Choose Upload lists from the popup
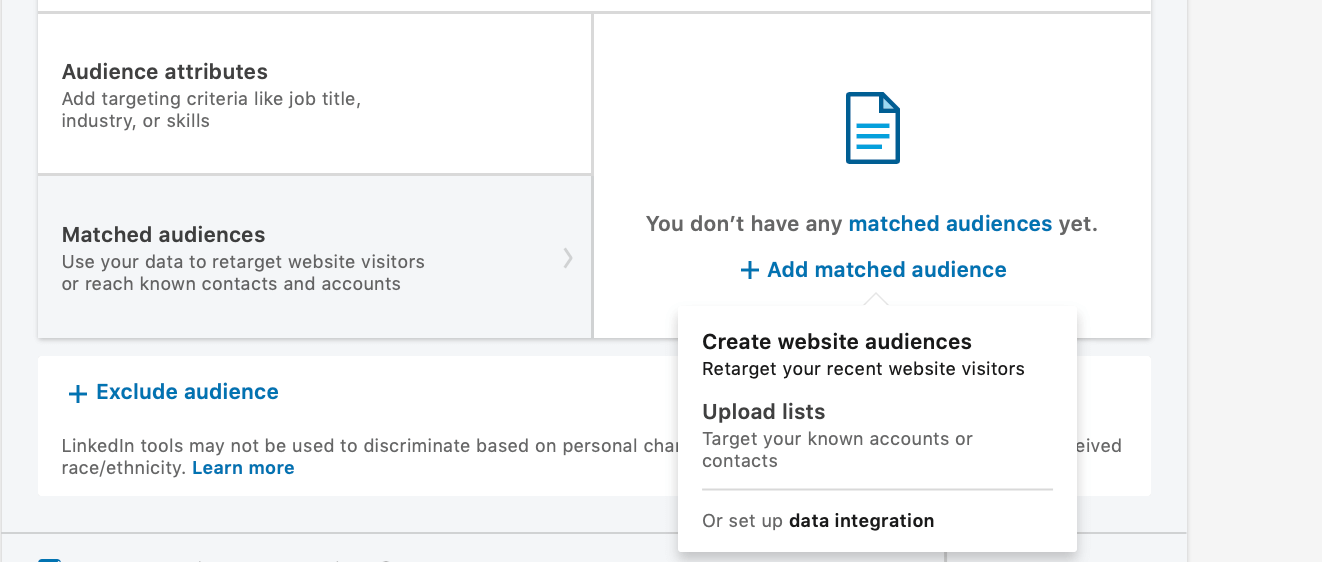1322x562 pixels. point(763,412)
